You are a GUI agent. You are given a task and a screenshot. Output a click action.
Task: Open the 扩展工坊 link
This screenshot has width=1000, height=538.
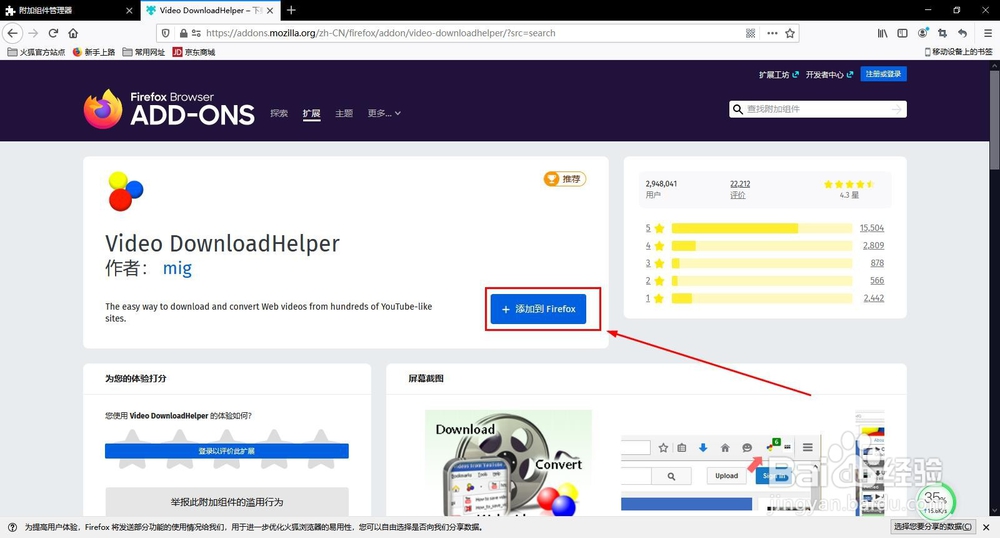pos(778,75)
